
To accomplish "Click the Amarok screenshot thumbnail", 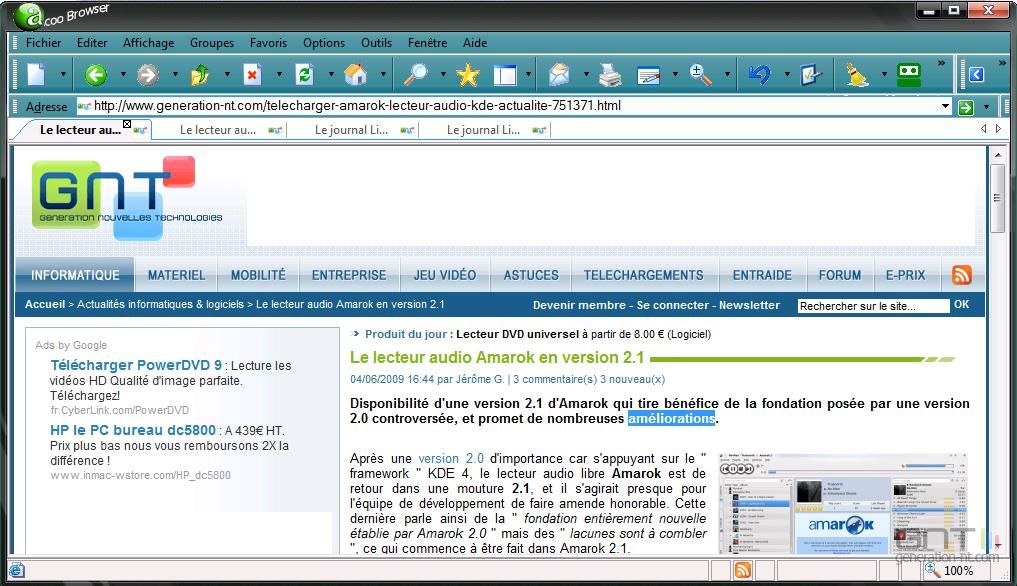I will tap(843, 503).
